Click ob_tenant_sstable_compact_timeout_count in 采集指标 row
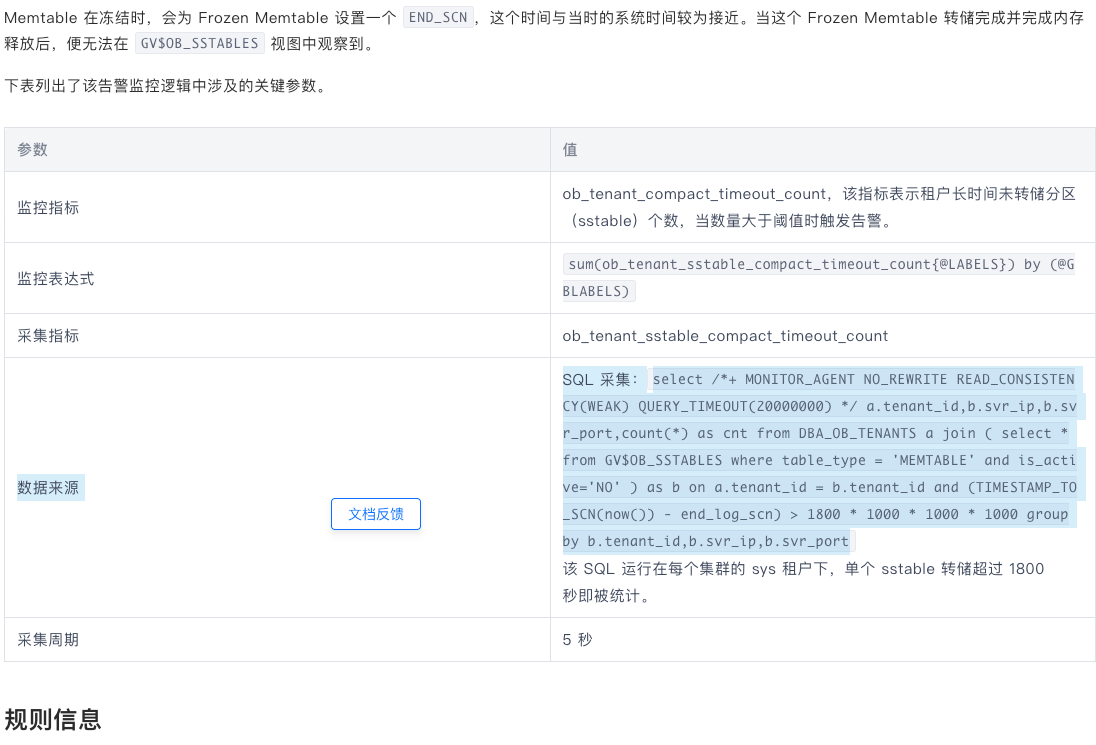Image resolution: width=1096 pixels, height=745 pixels. point(725,335)
